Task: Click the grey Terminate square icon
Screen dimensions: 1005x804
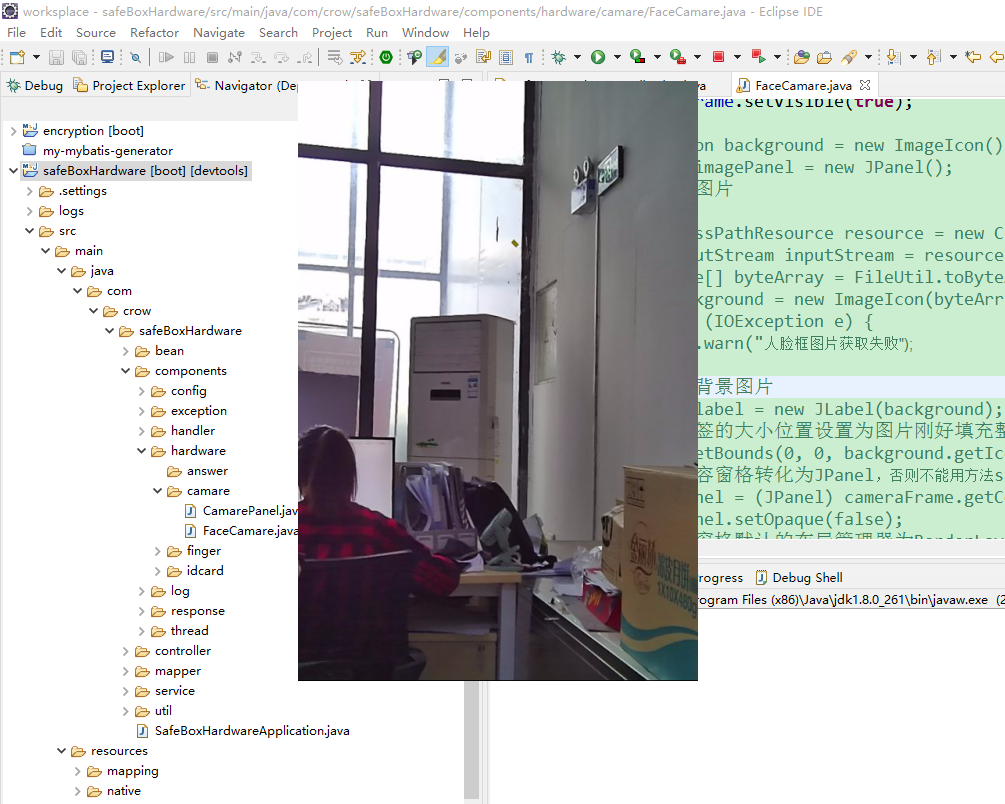Action: 212,58
